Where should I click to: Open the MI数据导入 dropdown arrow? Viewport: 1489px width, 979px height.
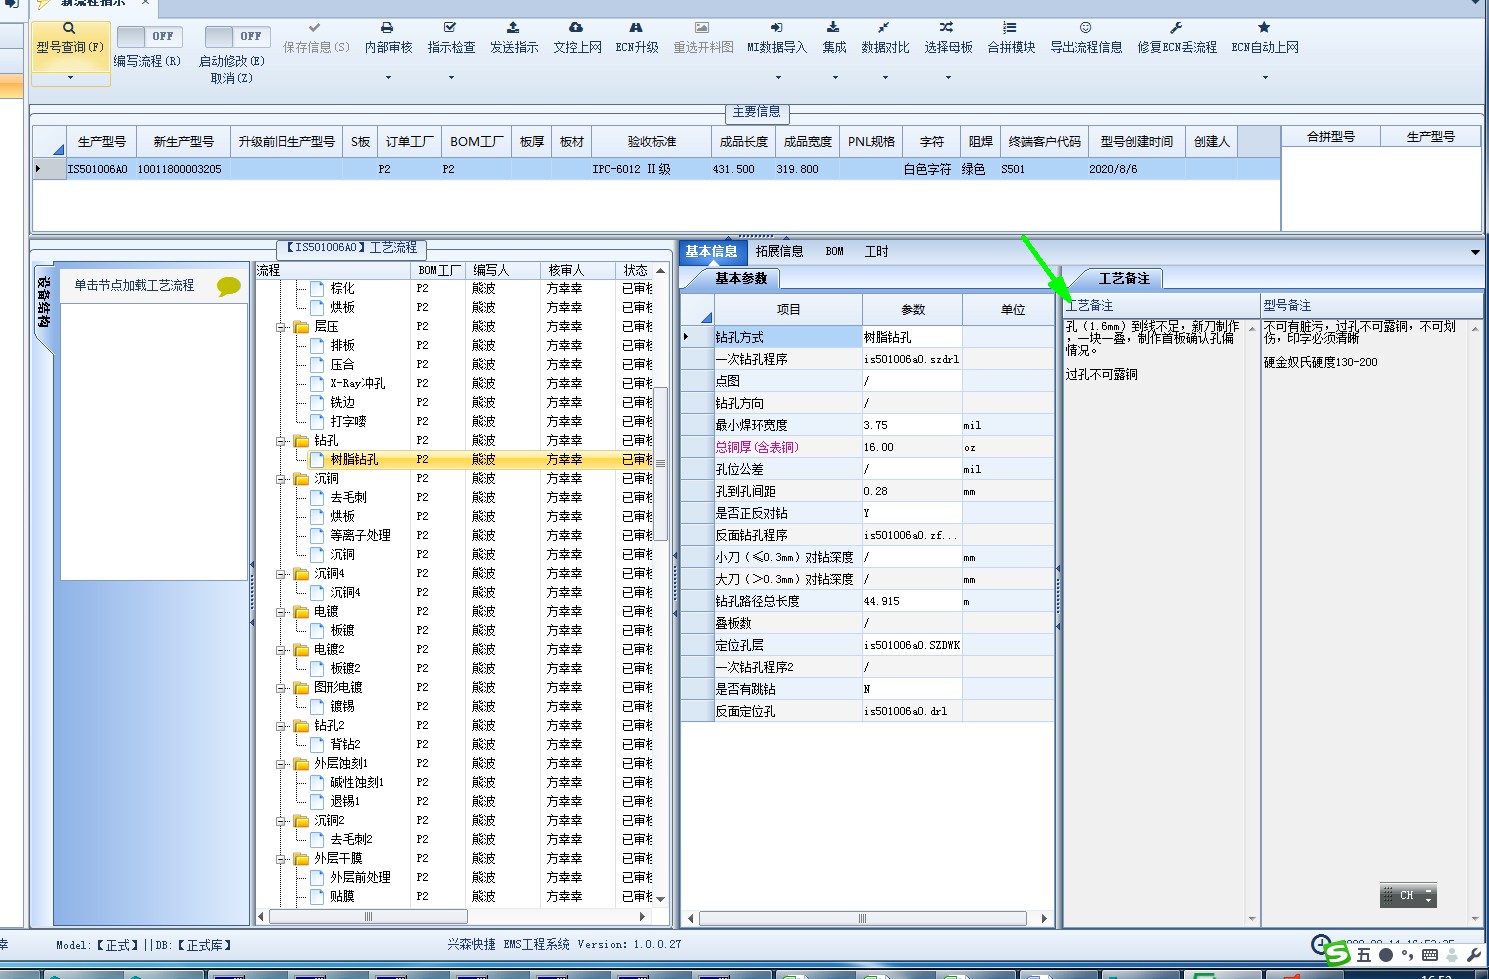pos(777,77)
